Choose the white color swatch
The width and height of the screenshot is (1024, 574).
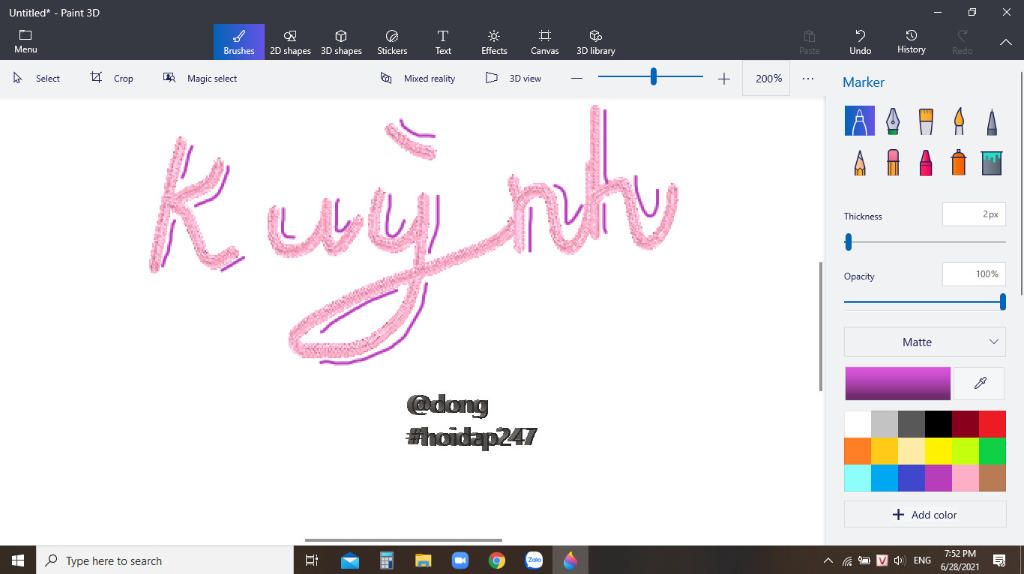857,424
